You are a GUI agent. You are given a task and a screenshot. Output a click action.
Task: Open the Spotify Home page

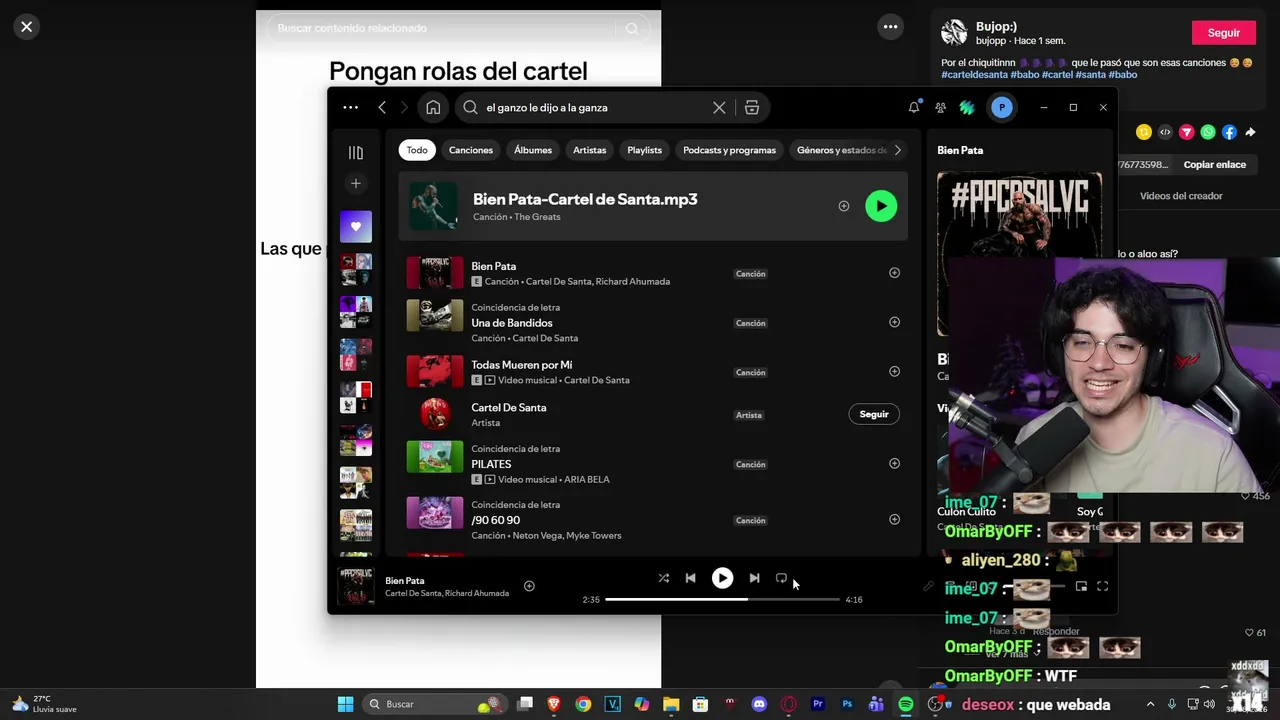[x=433, y=107]
